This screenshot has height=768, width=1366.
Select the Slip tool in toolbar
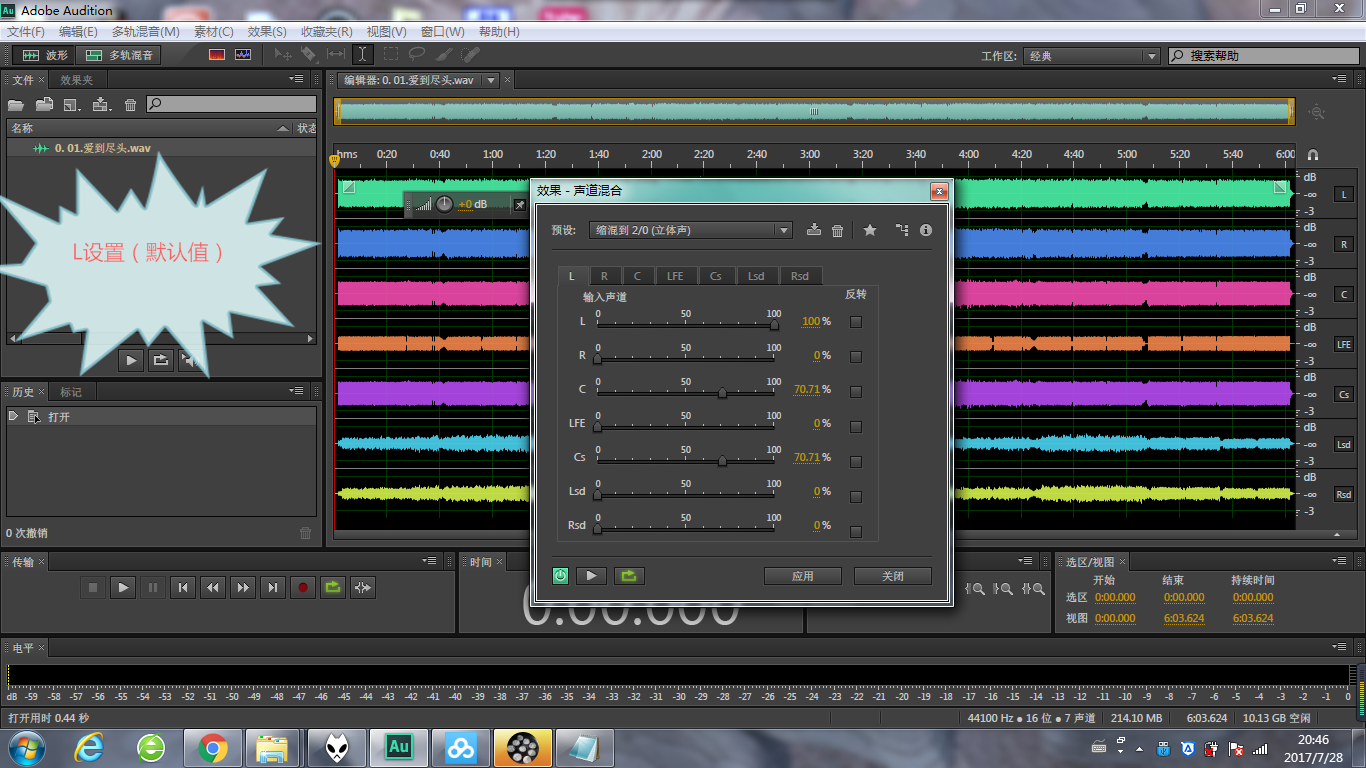336,55
